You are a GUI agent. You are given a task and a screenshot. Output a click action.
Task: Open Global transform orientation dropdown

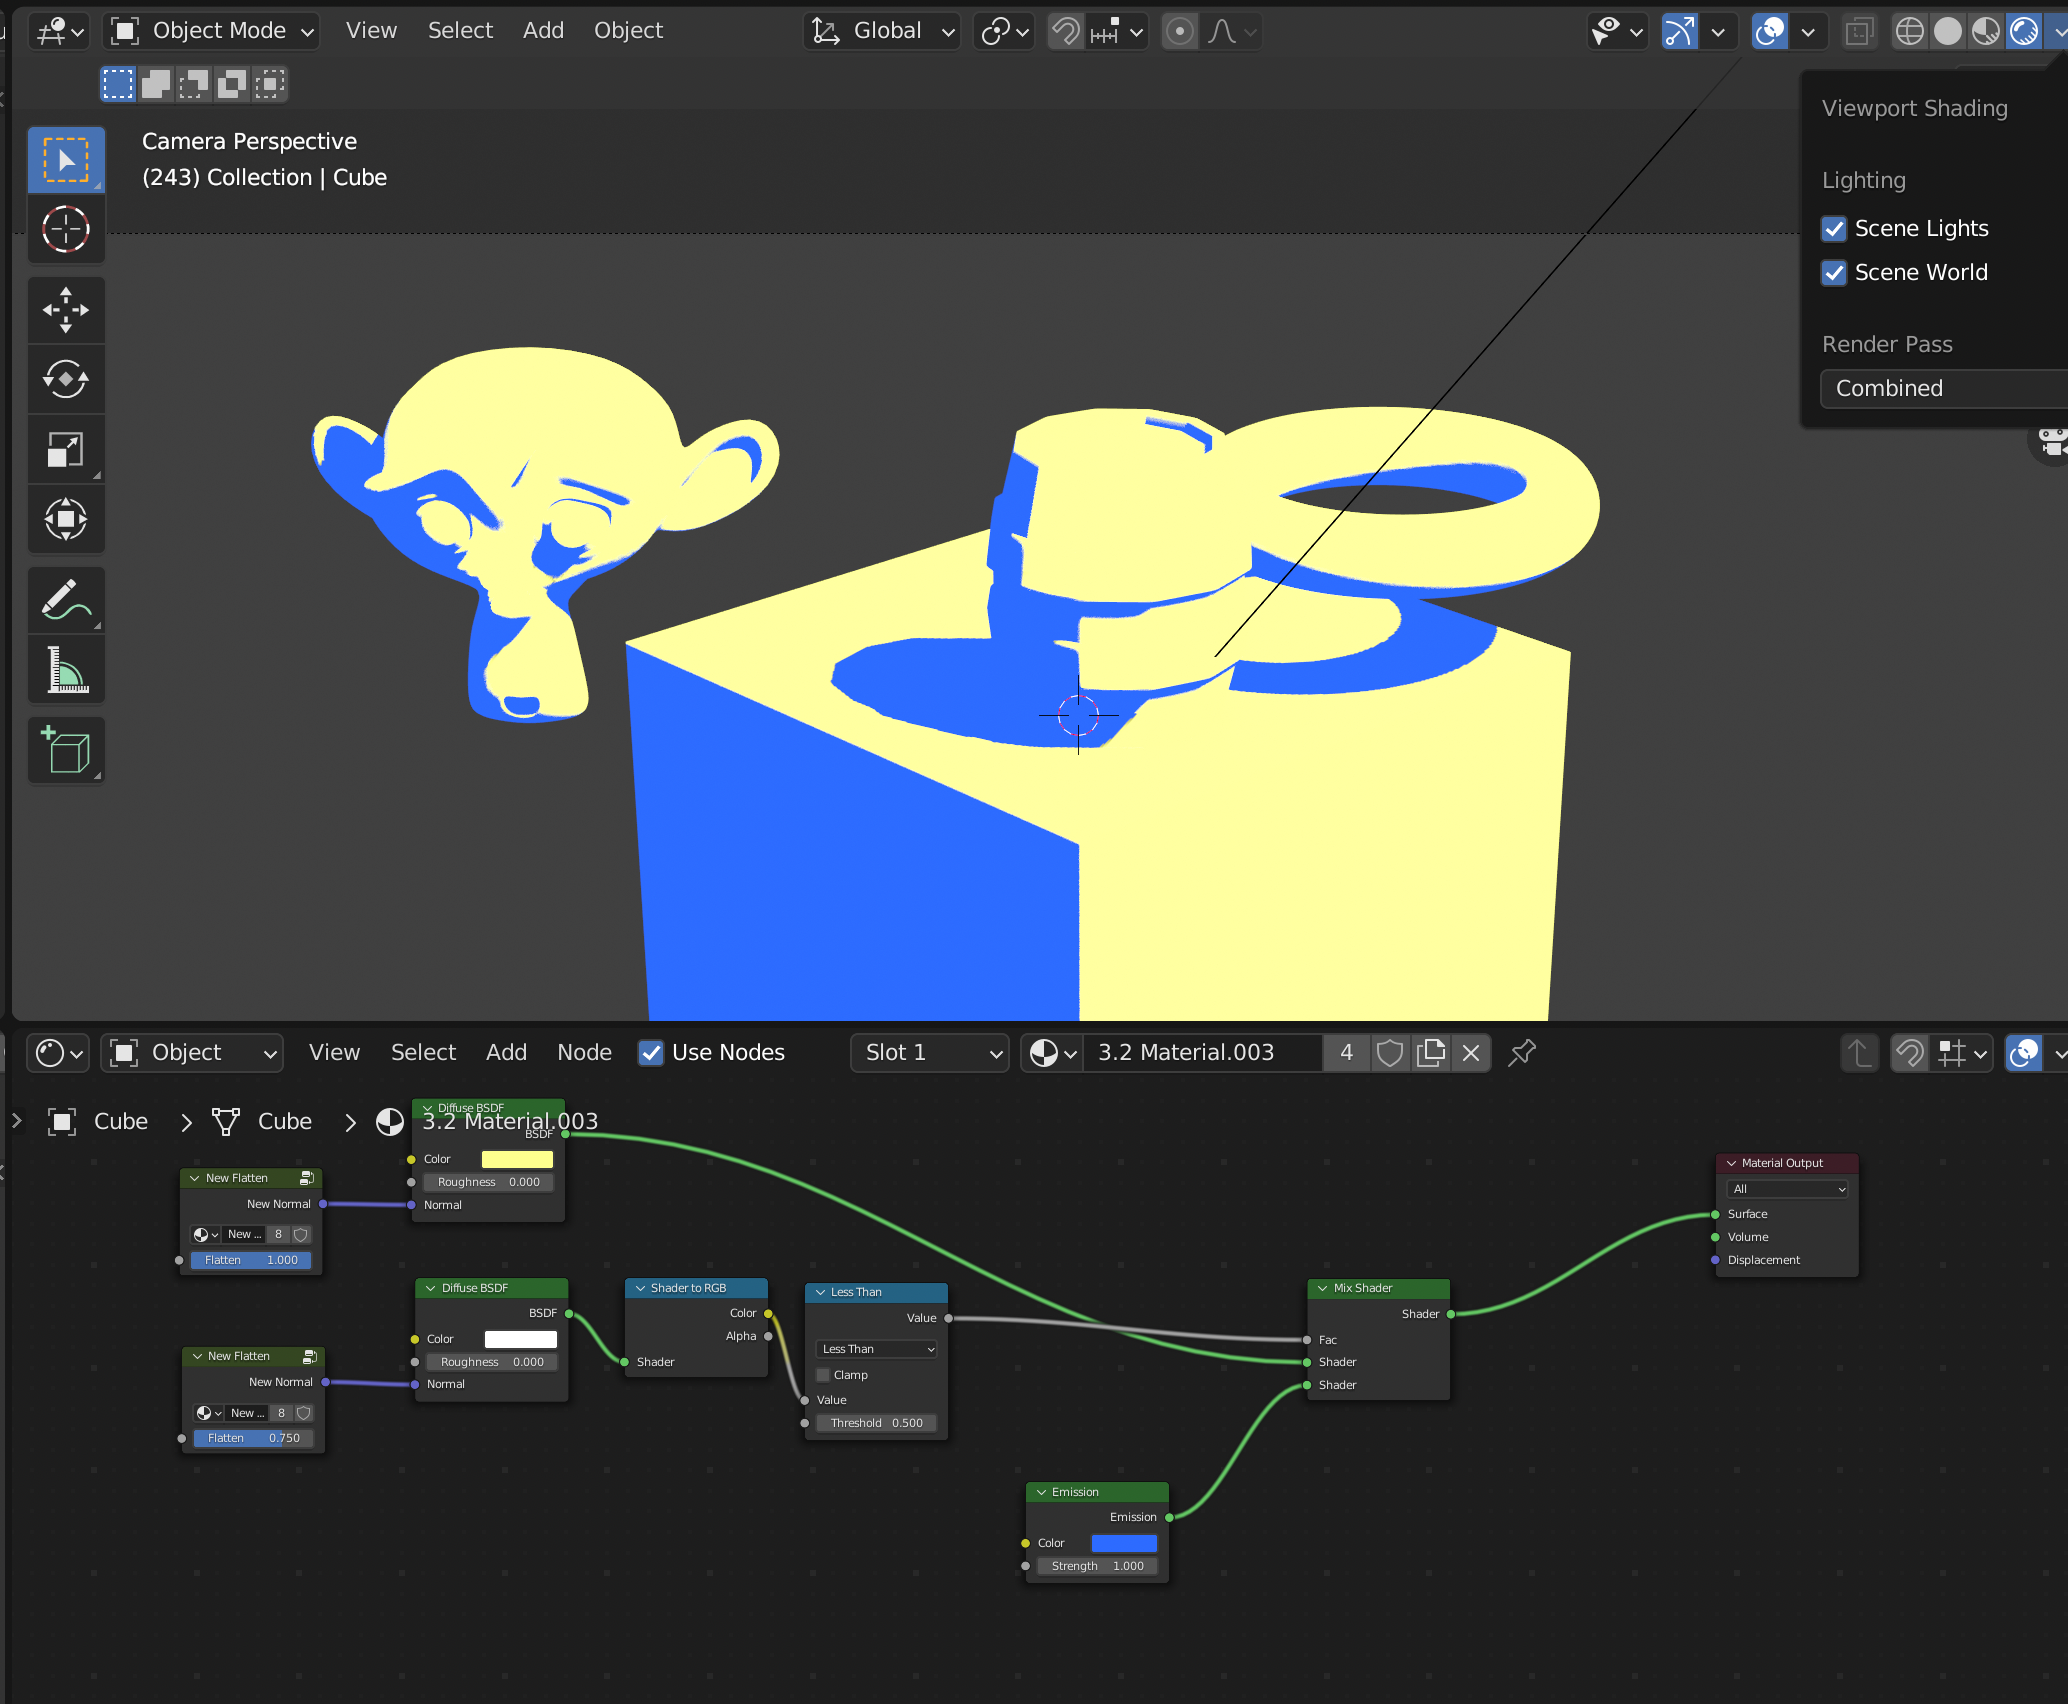[x=882, y=32]
